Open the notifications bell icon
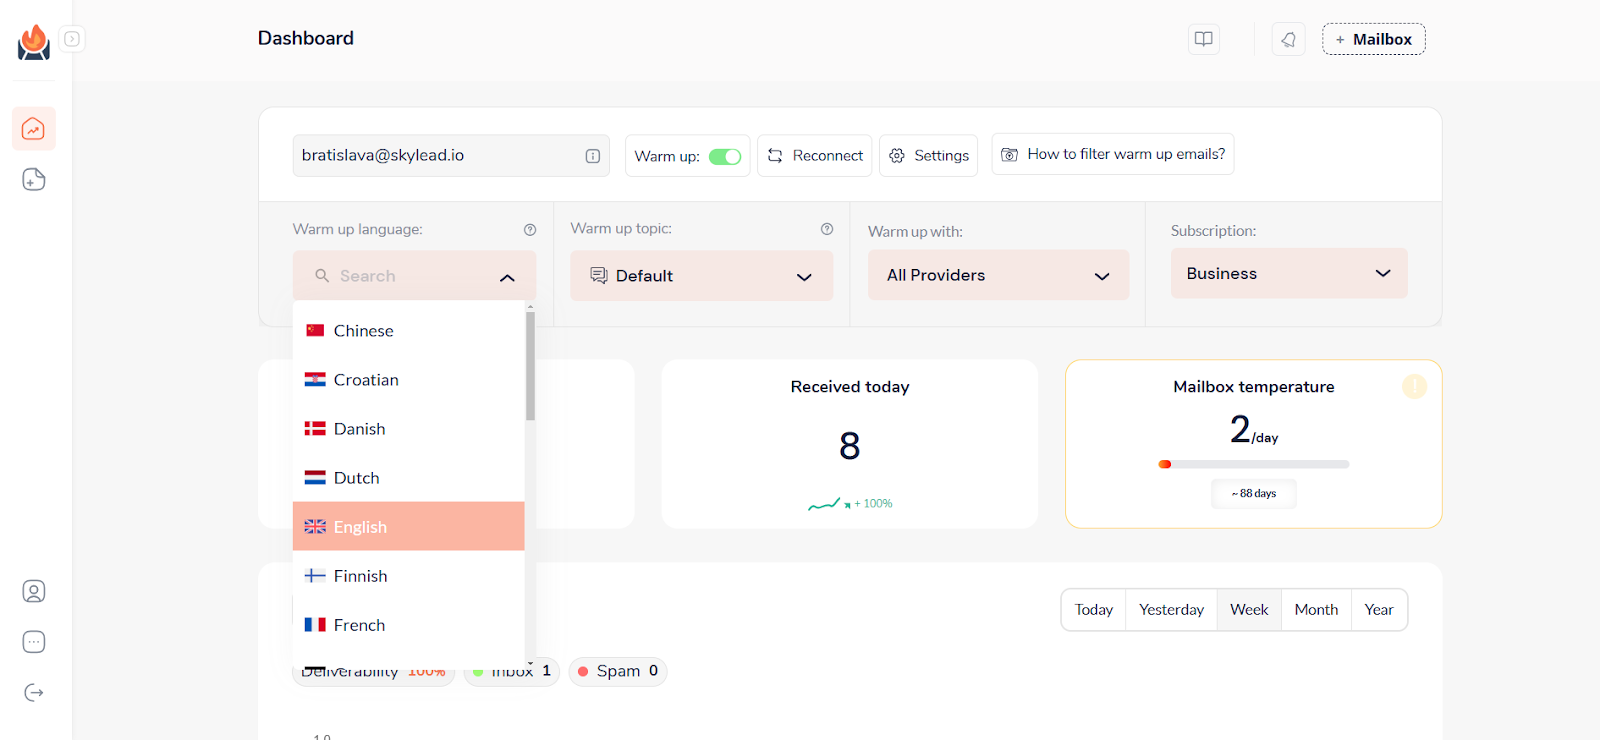 click(x=1288, y=39)
